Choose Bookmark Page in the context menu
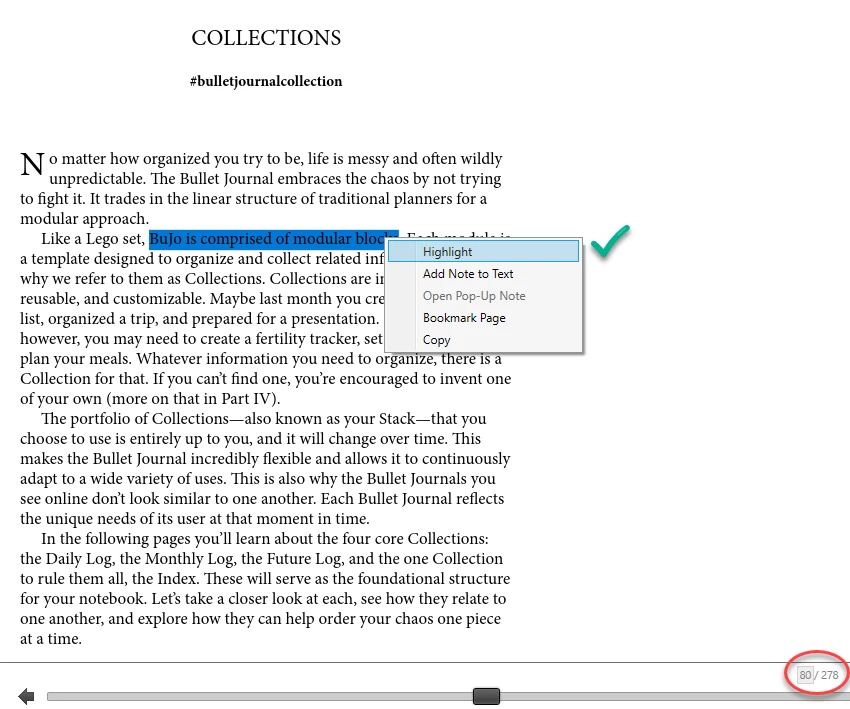The height and width of the screenshot is (709, 850). (x=484, y=318)
